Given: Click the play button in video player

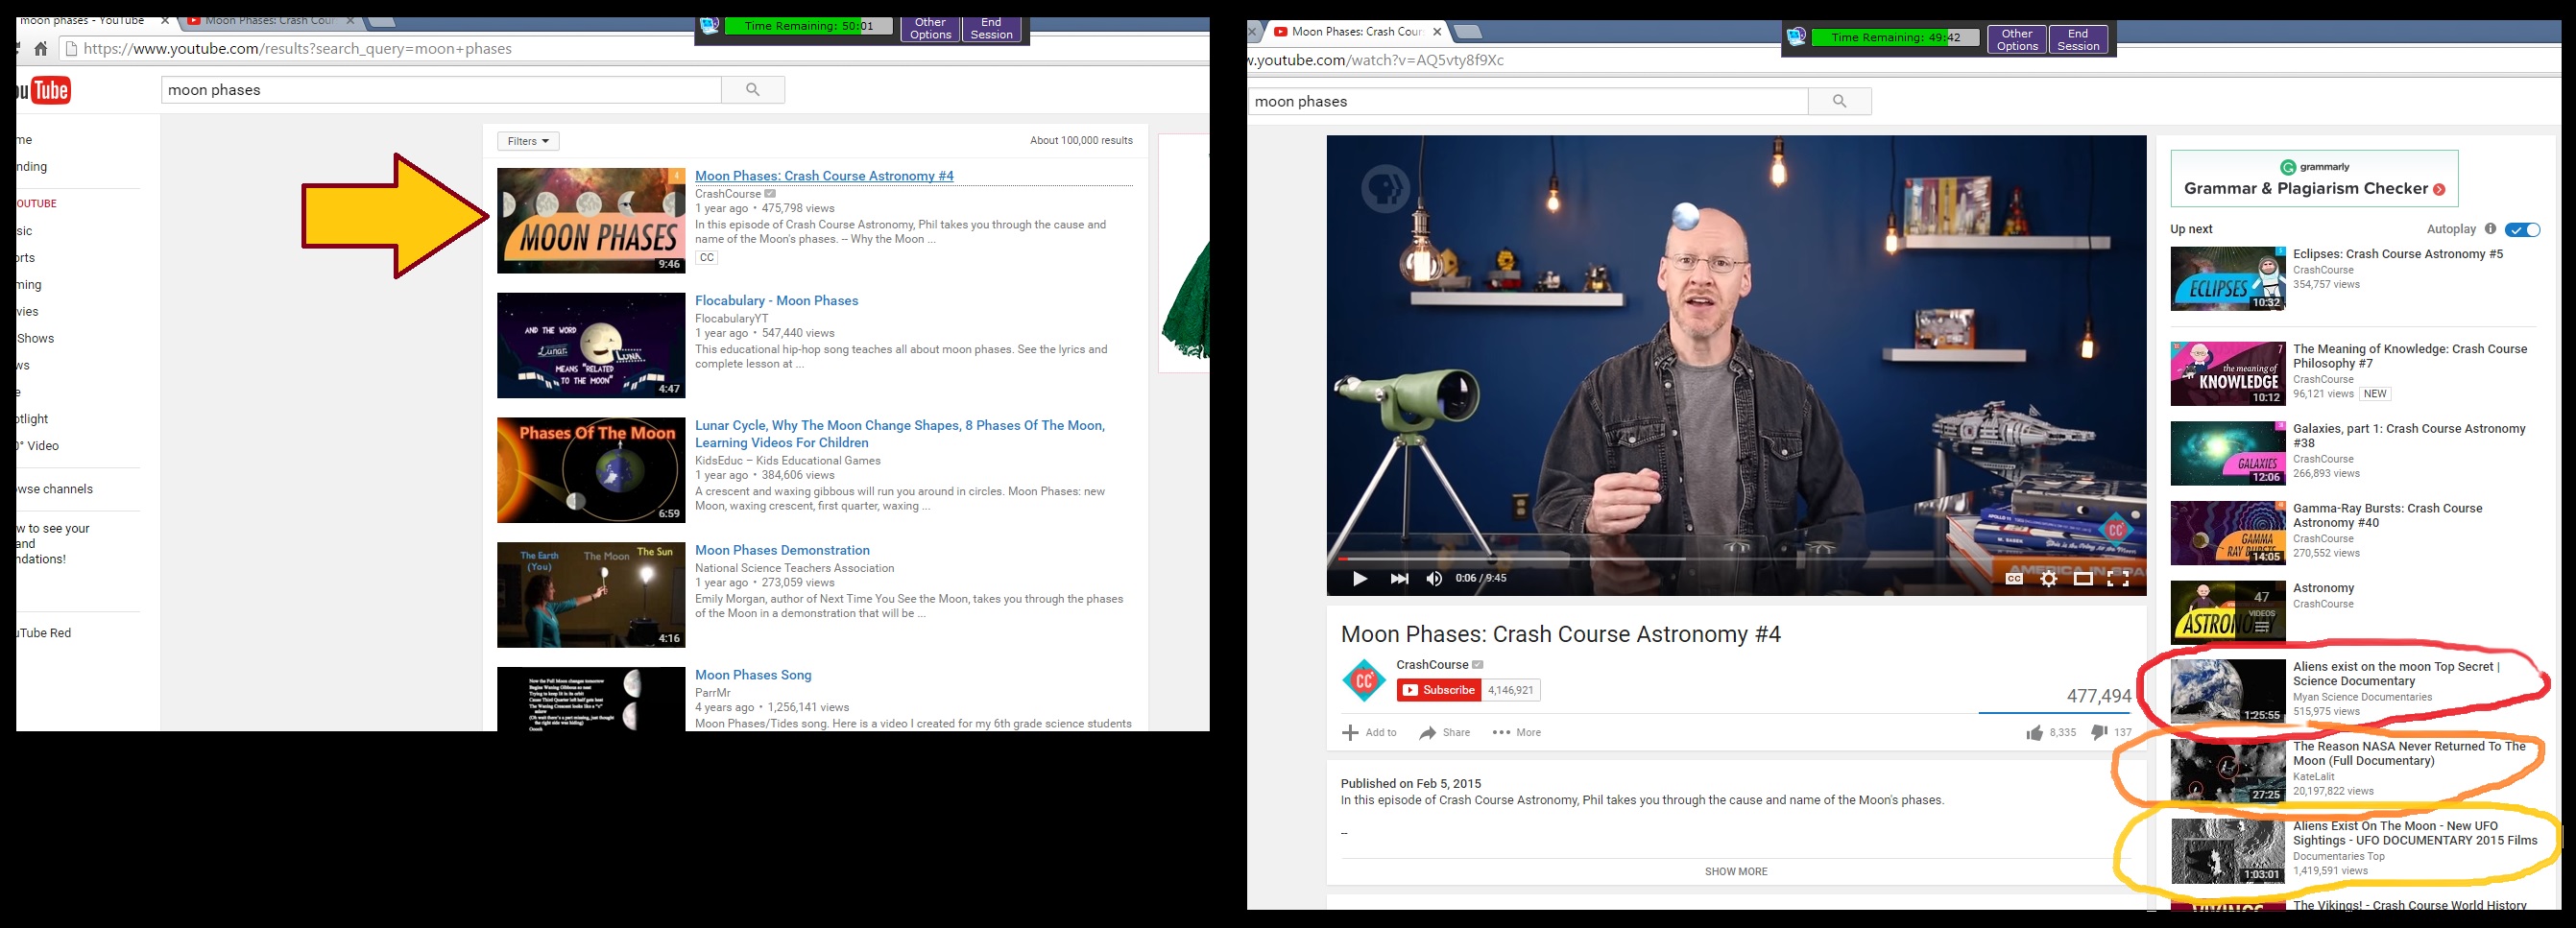Looking at the screenshot, I should pyautogui.click(x=1359, y=578).
